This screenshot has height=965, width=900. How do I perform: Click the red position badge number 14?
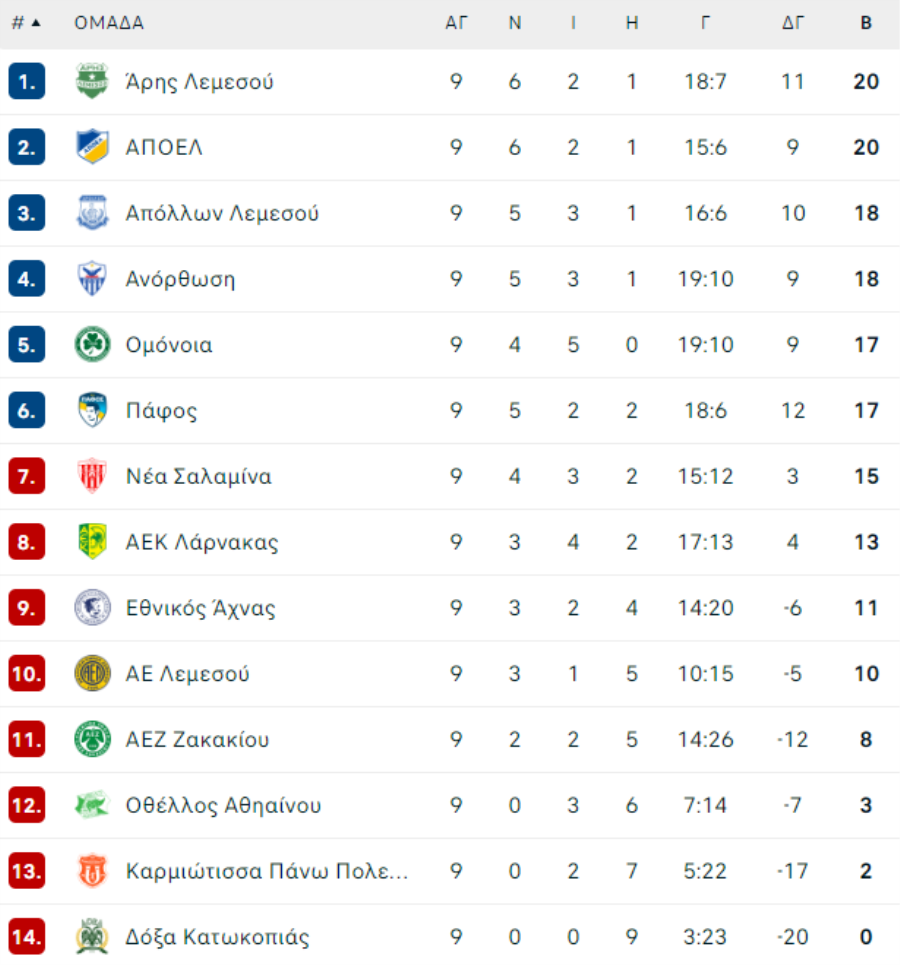point(26,936)
